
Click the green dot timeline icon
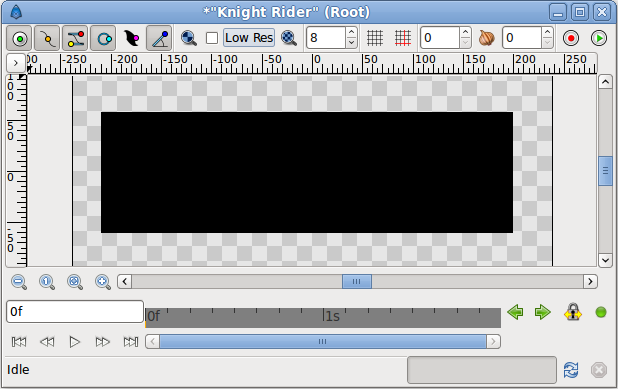click(601, 313)
